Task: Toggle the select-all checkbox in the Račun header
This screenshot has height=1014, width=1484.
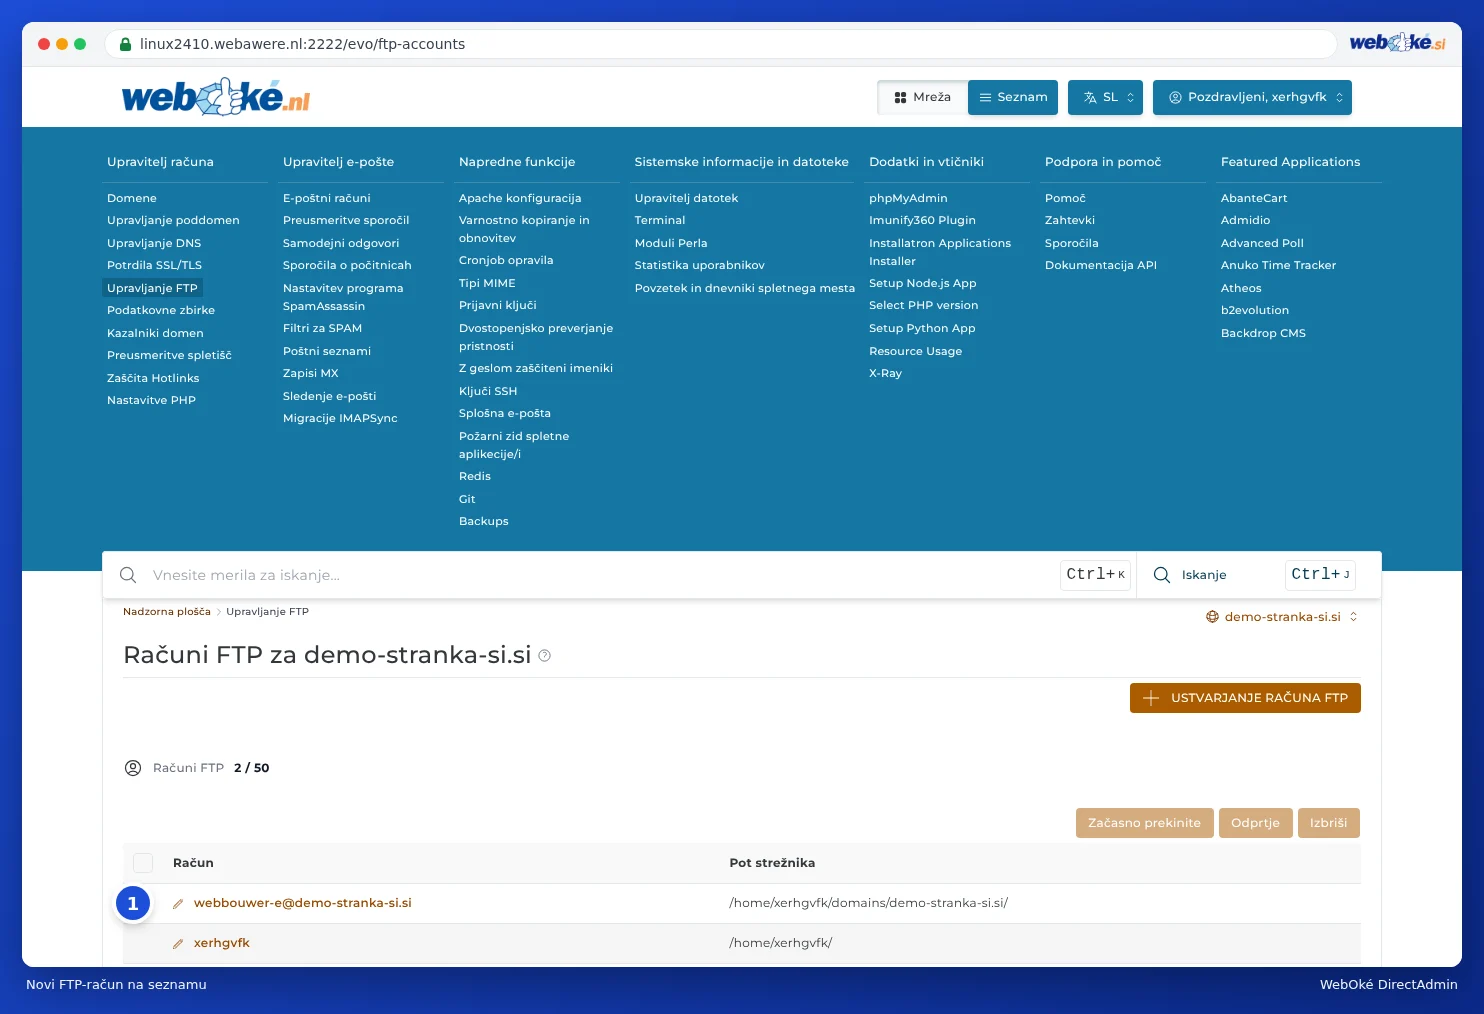Action: (x=143, y=863)
